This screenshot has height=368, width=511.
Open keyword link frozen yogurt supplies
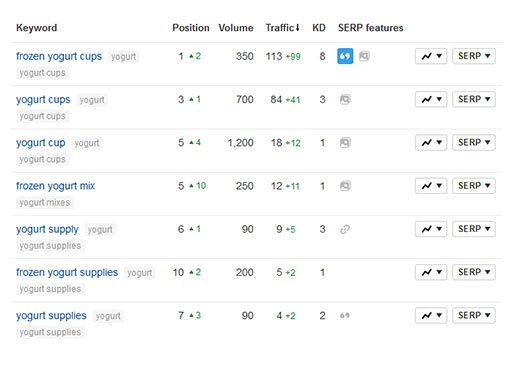67,272
